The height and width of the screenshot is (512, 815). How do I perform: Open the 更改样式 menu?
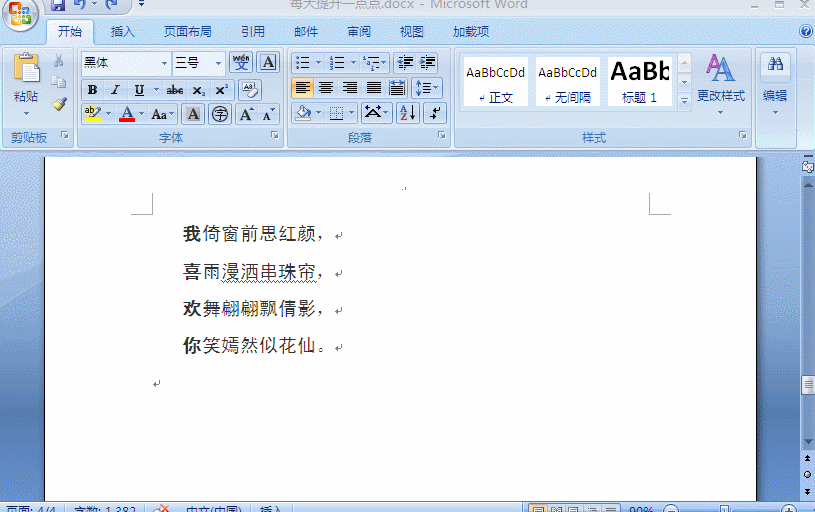720,84
